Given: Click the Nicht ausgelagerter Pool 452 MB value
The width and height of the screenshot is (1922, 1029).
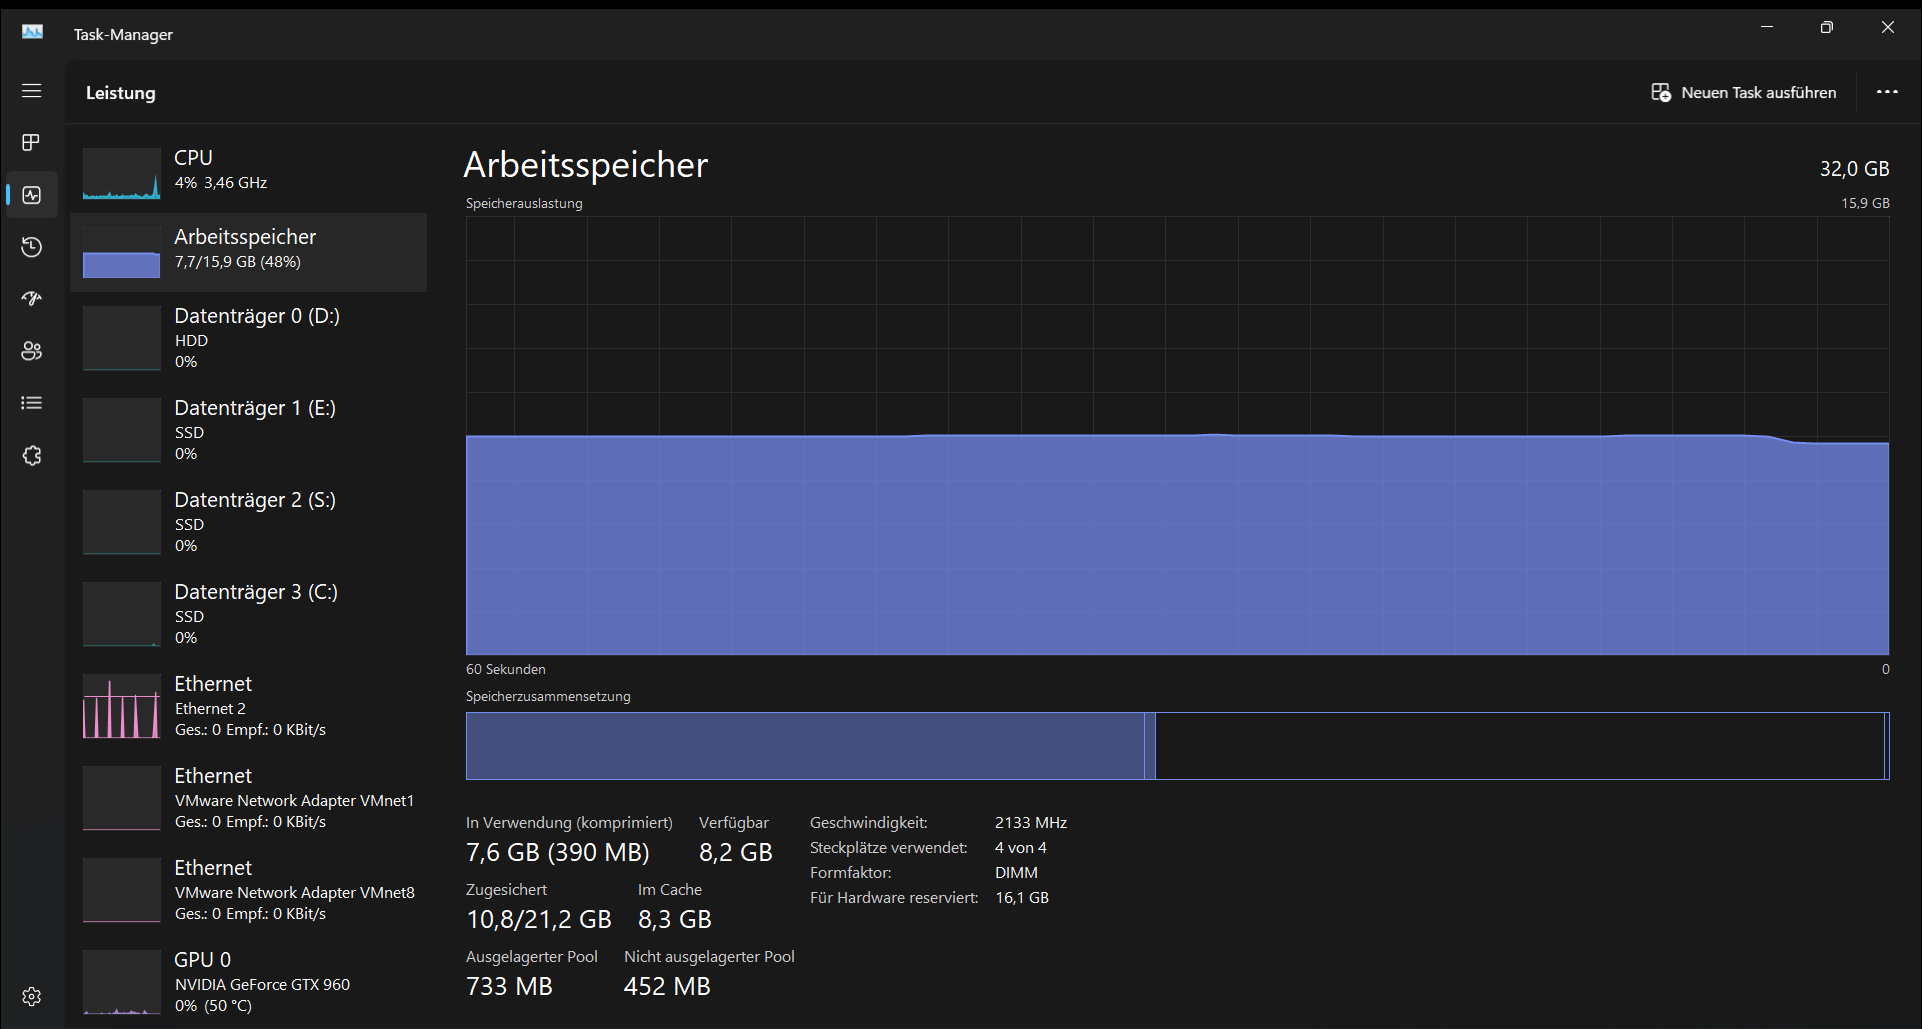Looking at the screenshot, I should click(667, 987).
